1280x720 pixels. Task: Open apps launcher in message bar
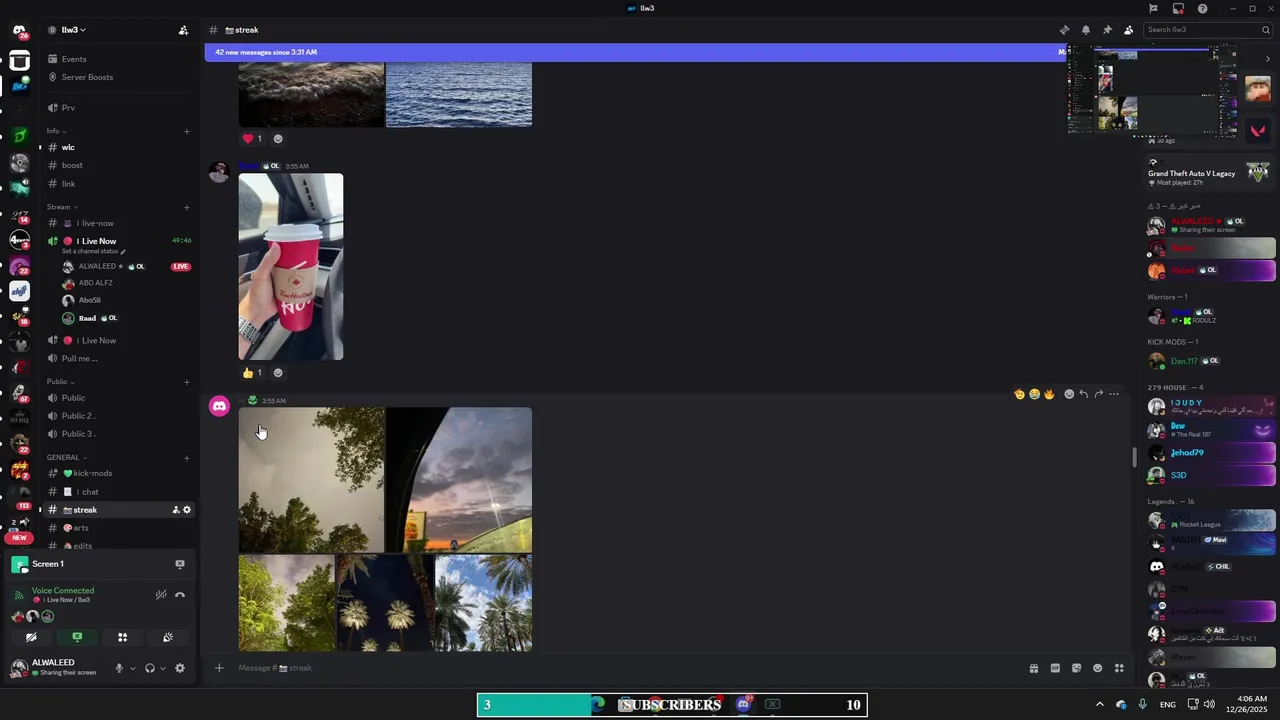[x=1119, y=668]
